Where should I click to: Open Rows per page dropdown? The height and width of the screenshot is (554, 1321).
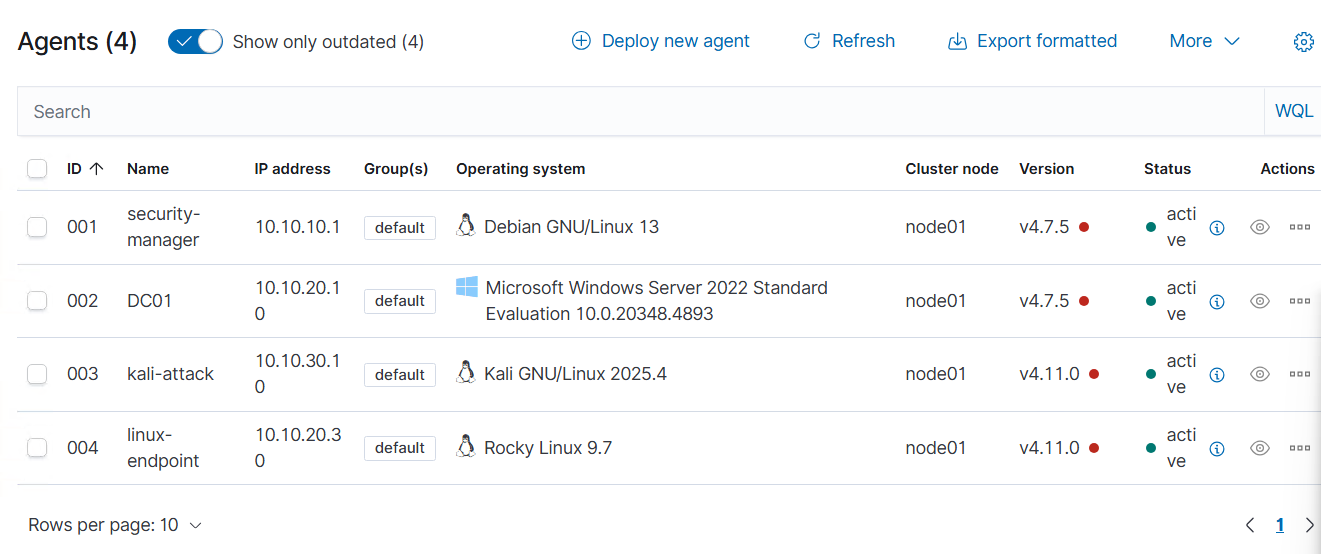[115, 525]
